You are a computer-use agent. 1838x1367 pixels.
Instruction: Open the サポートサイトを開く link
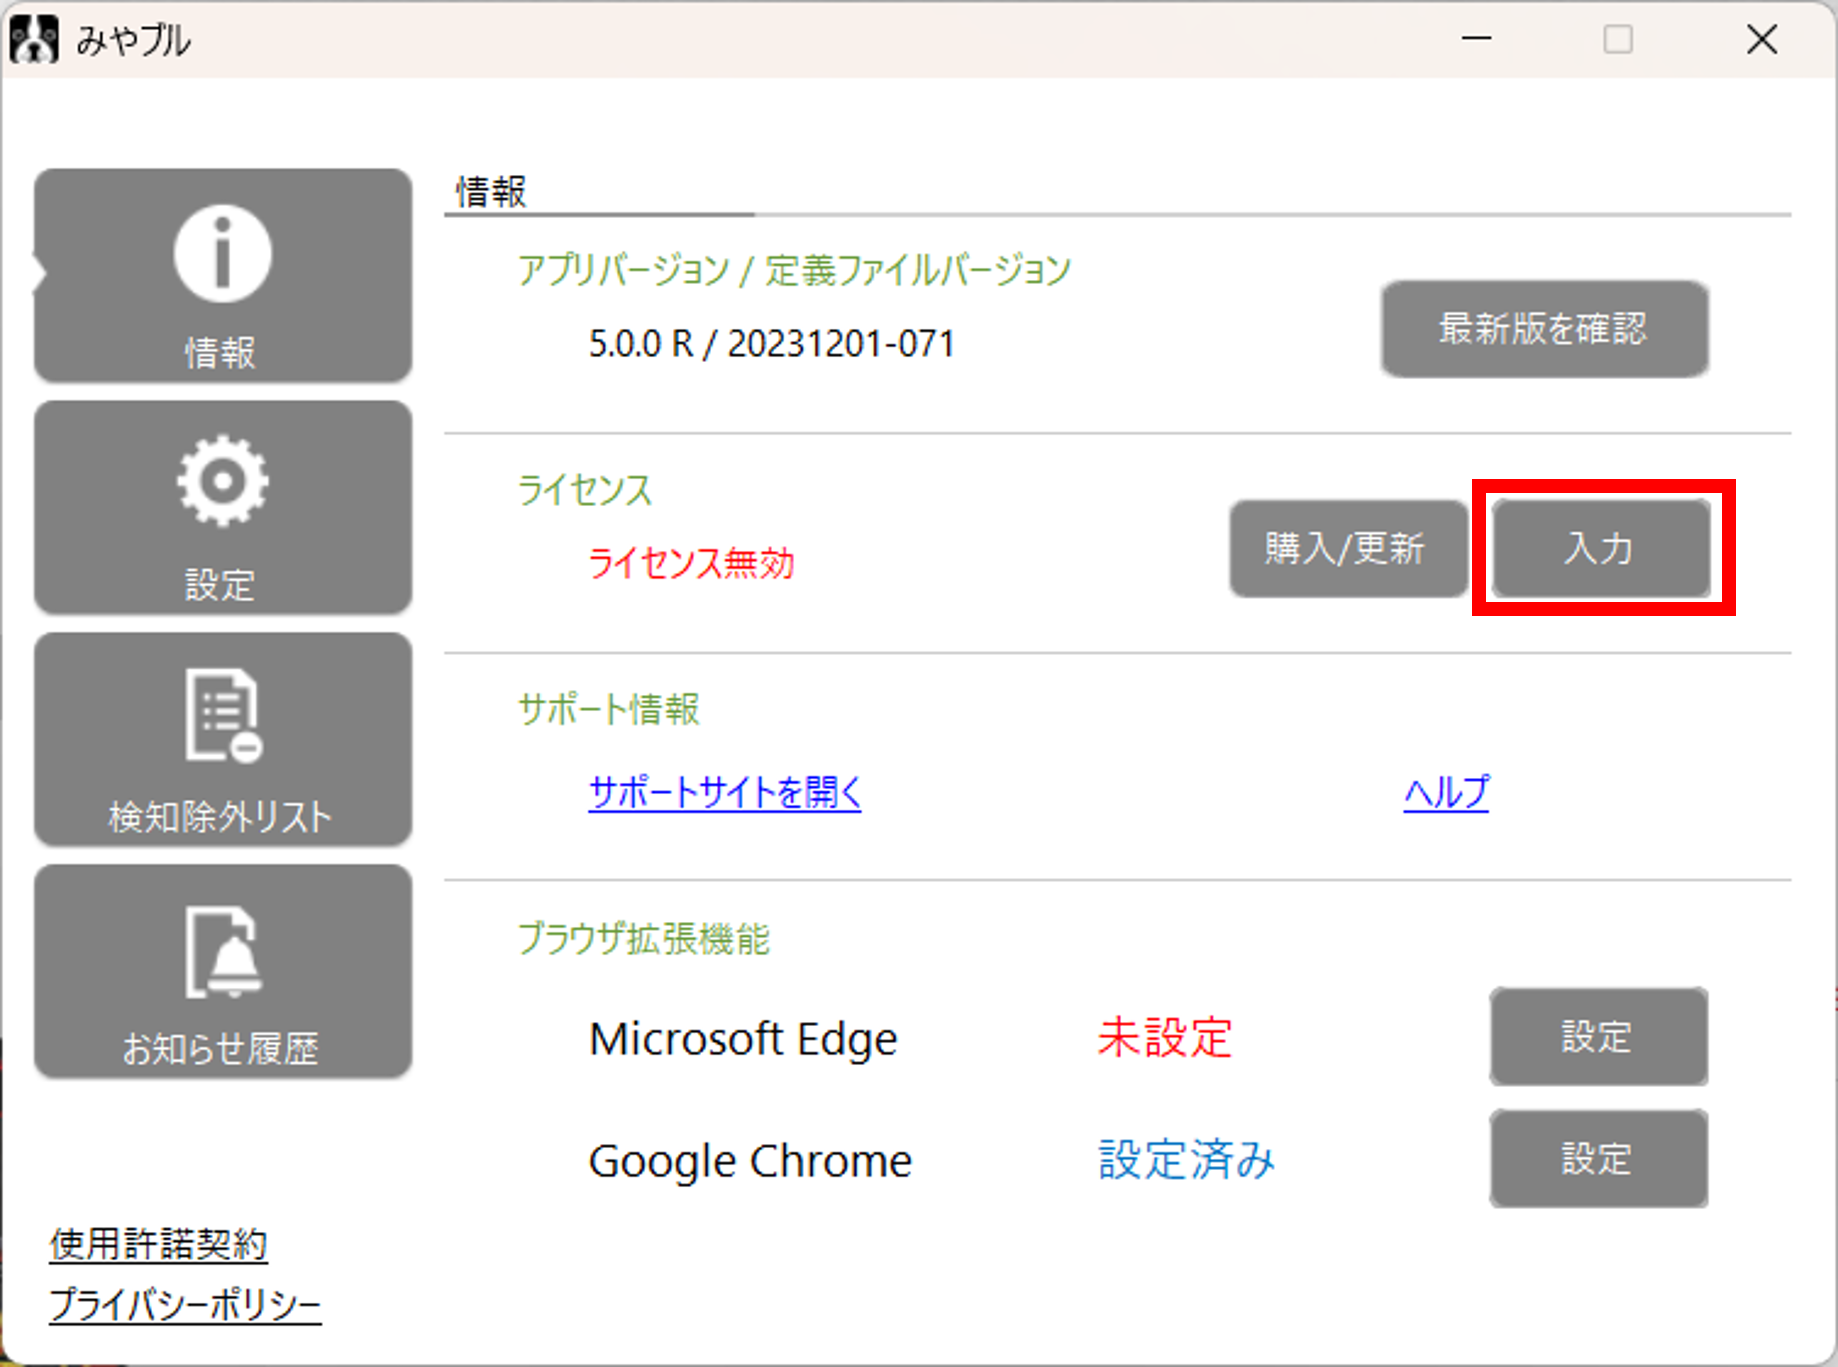pos(724,793)
